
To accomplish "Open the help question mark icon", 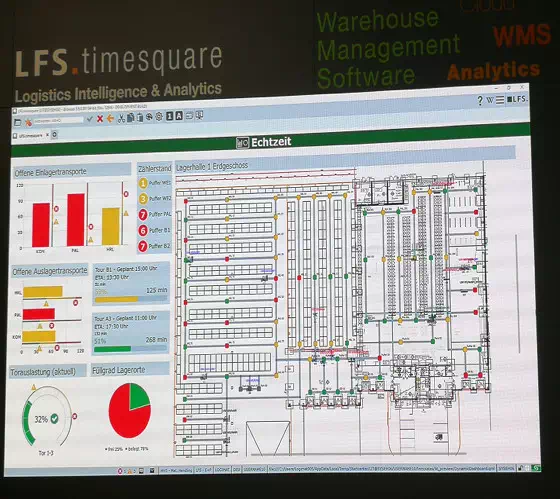I will tap(480, 101).
